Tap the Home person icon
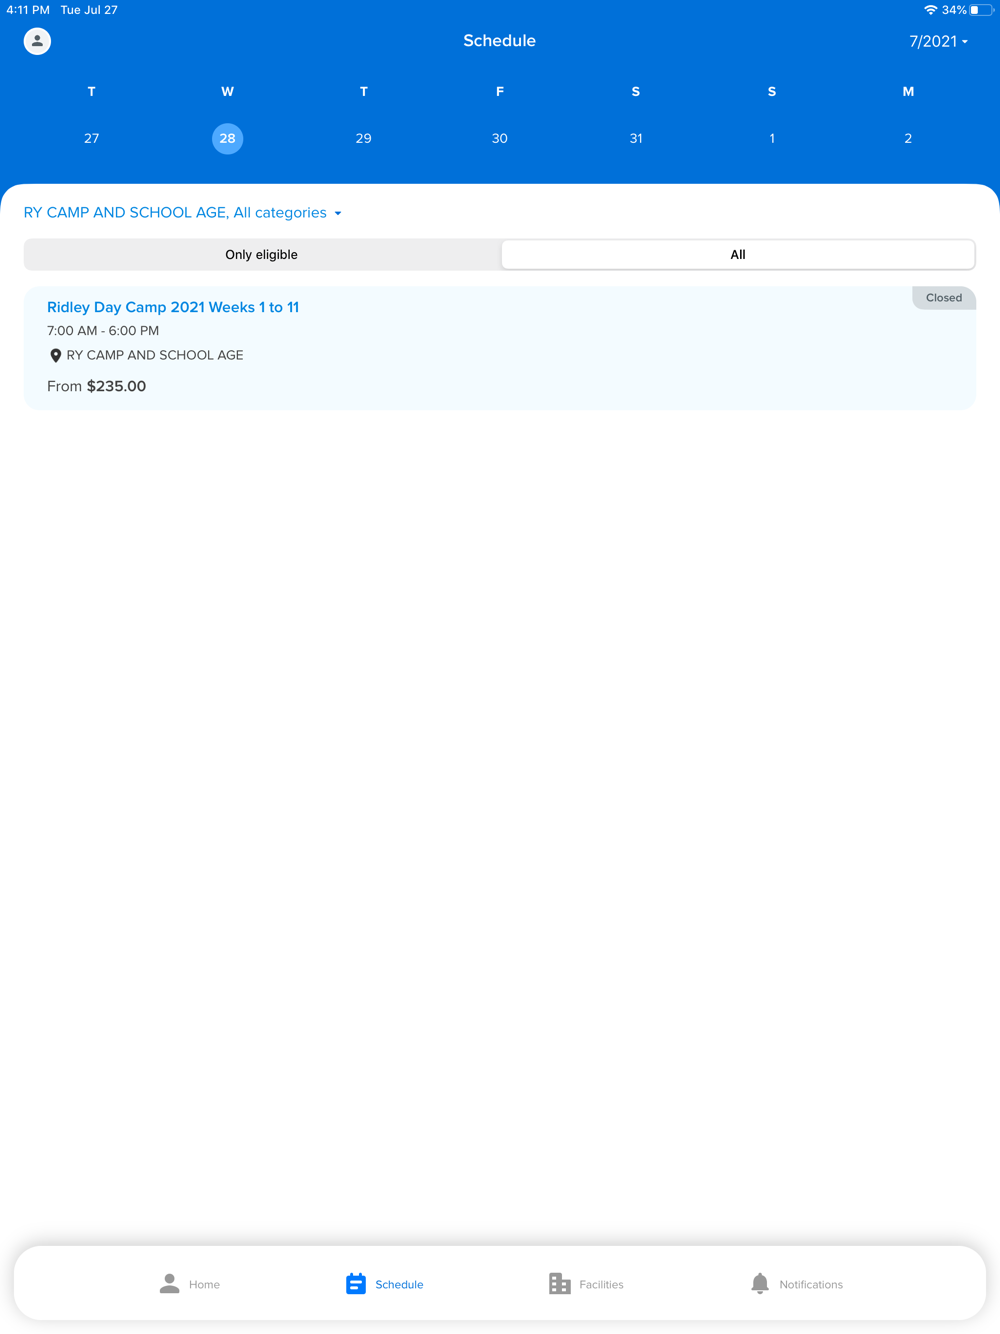Screen dimensions: 1000x1334 tap(169, 1283)
